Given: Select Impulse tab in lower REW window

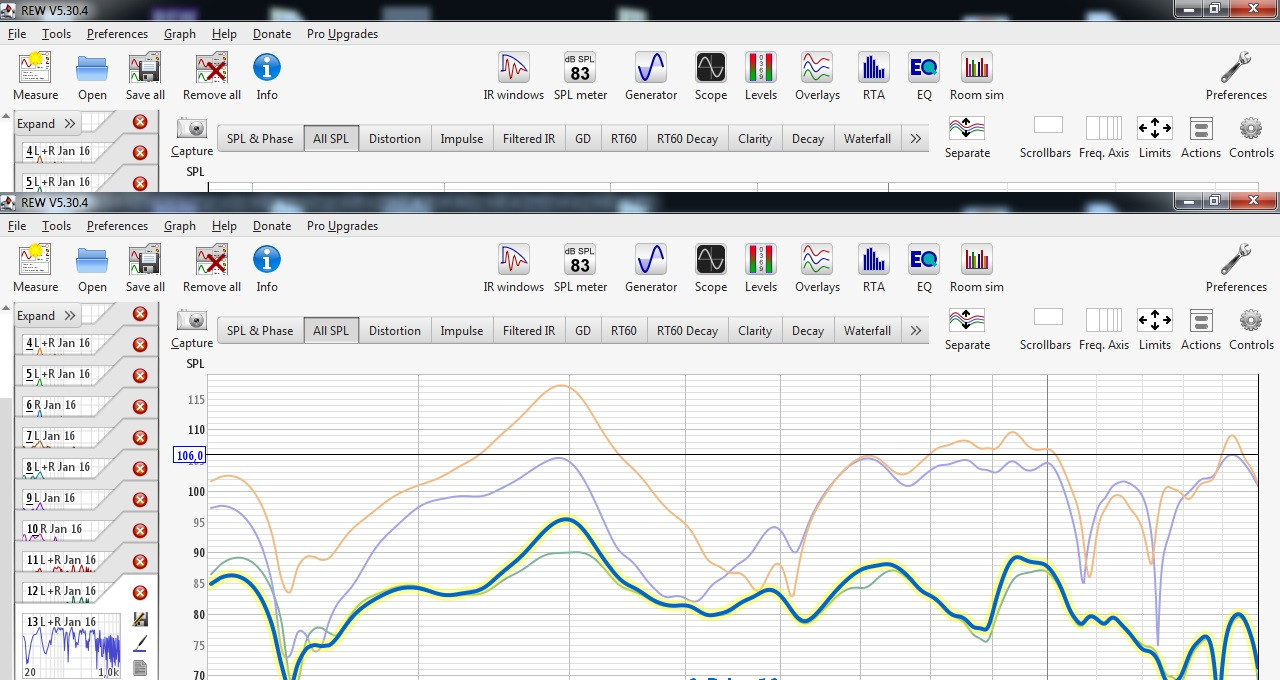Looking at the screenshot, I should pyautogui.click(x=462, y=331).
